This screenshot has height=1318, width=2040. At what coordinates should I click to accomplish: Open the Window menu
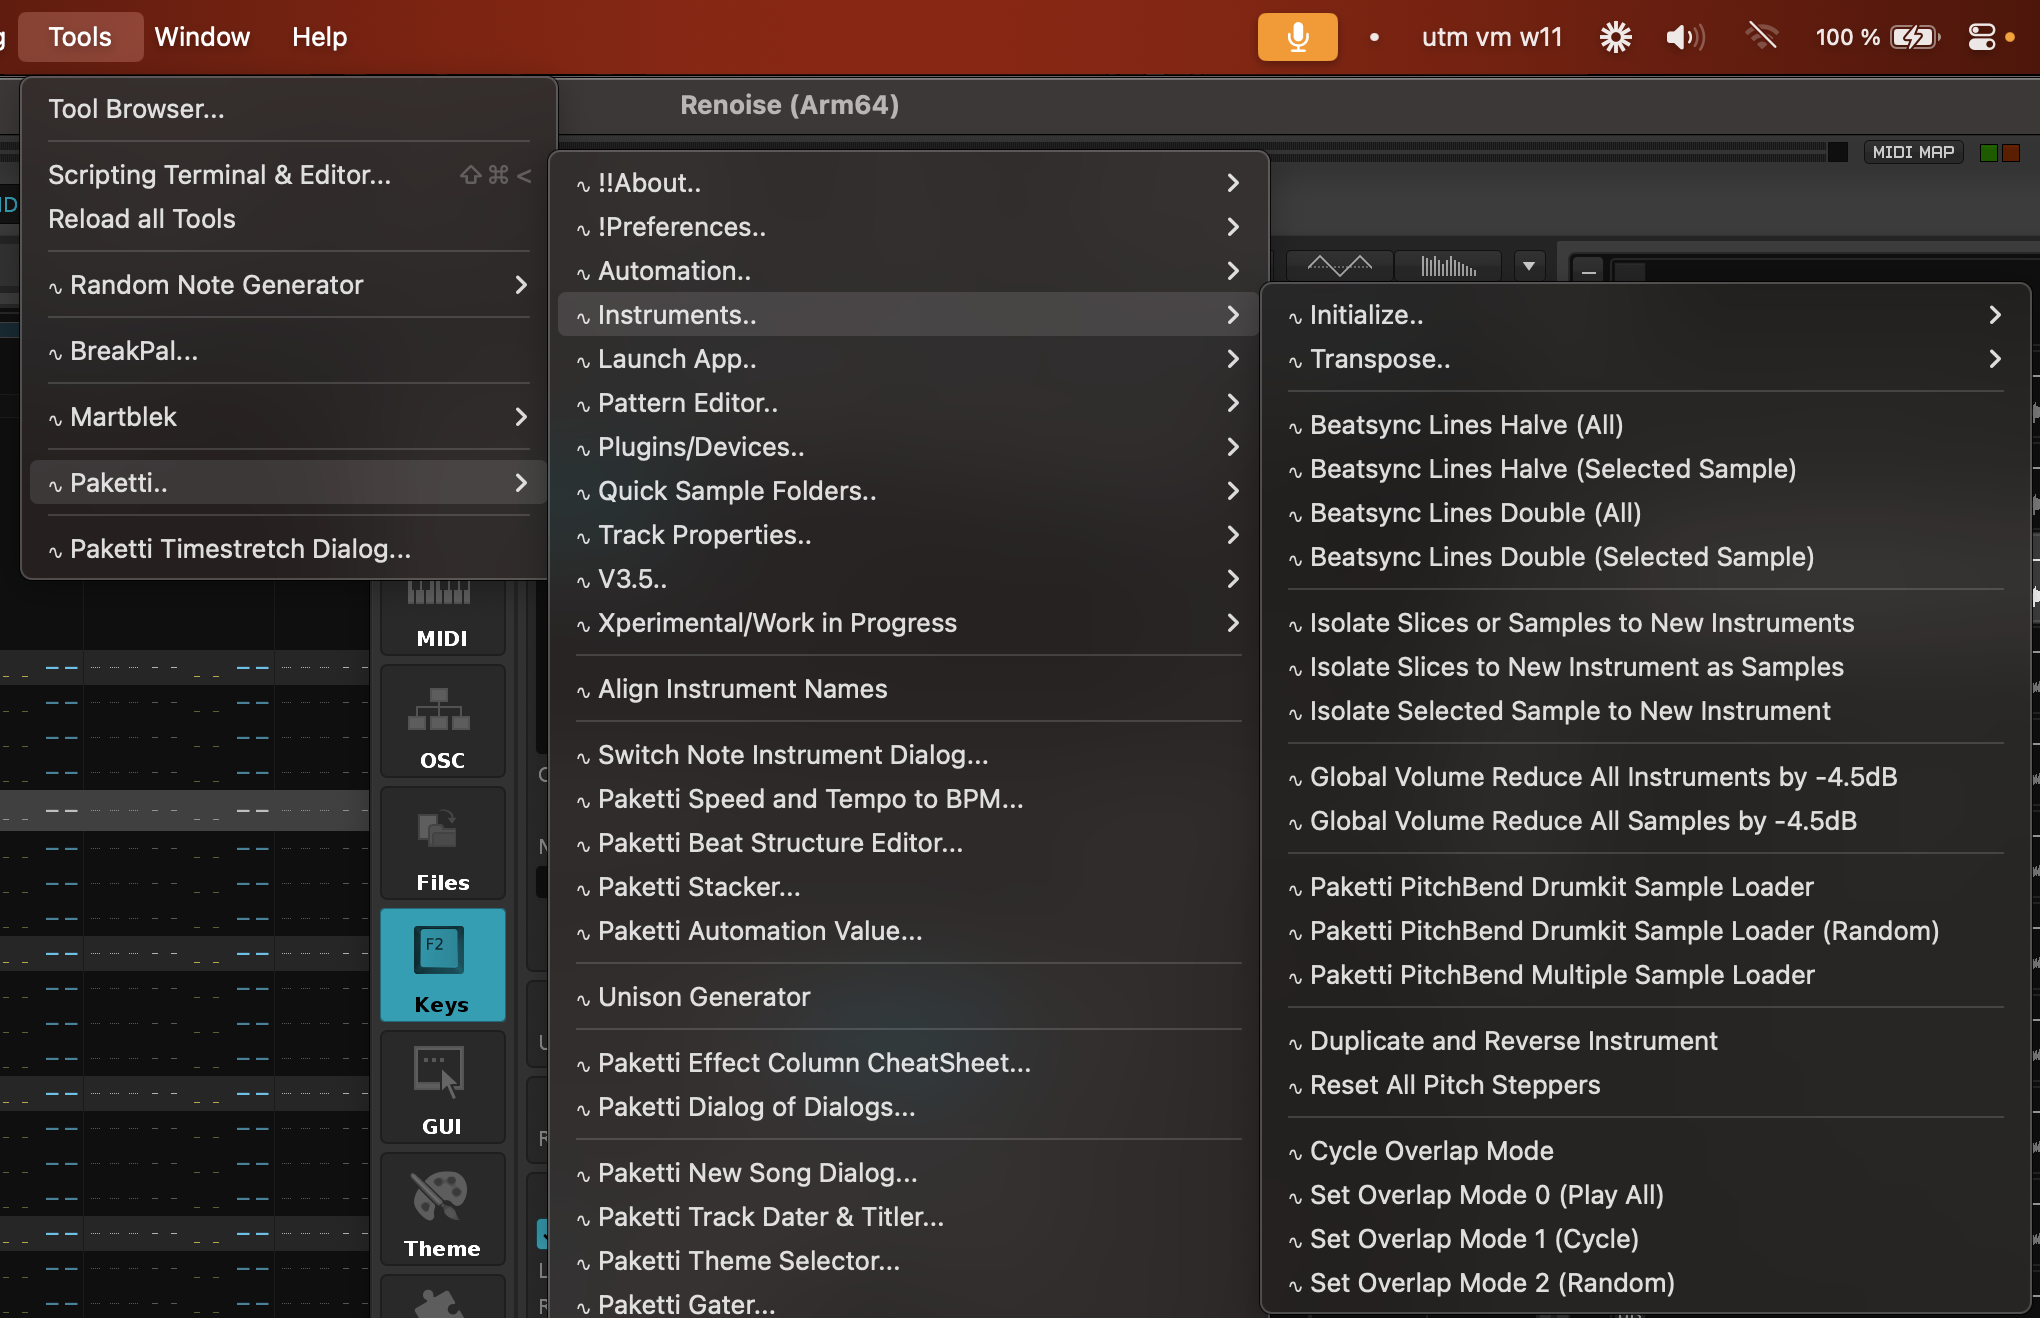coord(202,37)
